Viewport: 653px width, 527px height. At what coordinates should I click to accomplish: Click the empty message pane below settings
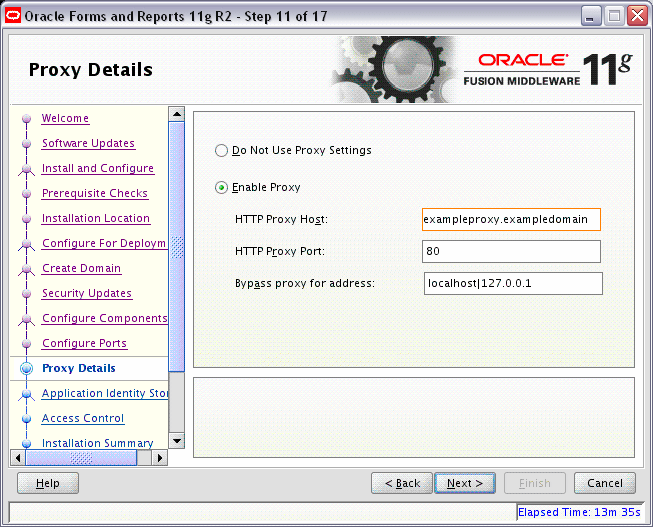(x=414, y=417)
